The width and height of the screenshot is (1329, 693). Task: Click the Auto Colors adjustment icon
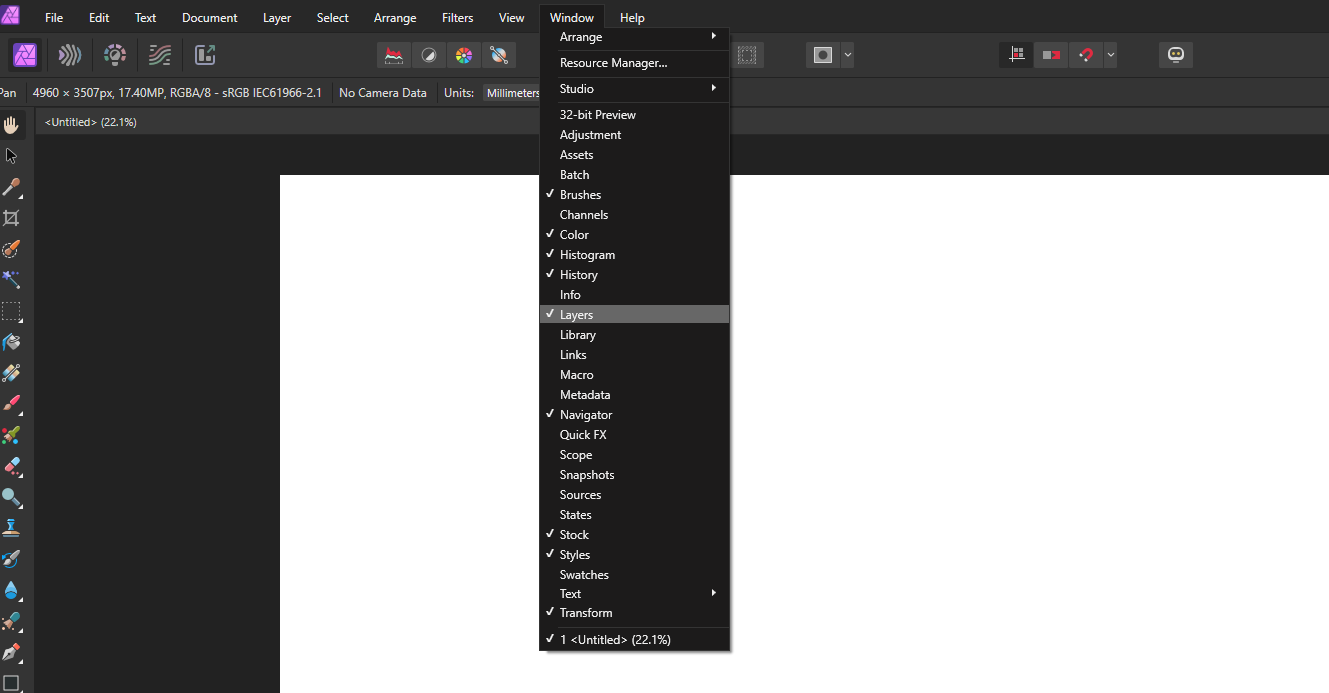[x=464, y=55]
